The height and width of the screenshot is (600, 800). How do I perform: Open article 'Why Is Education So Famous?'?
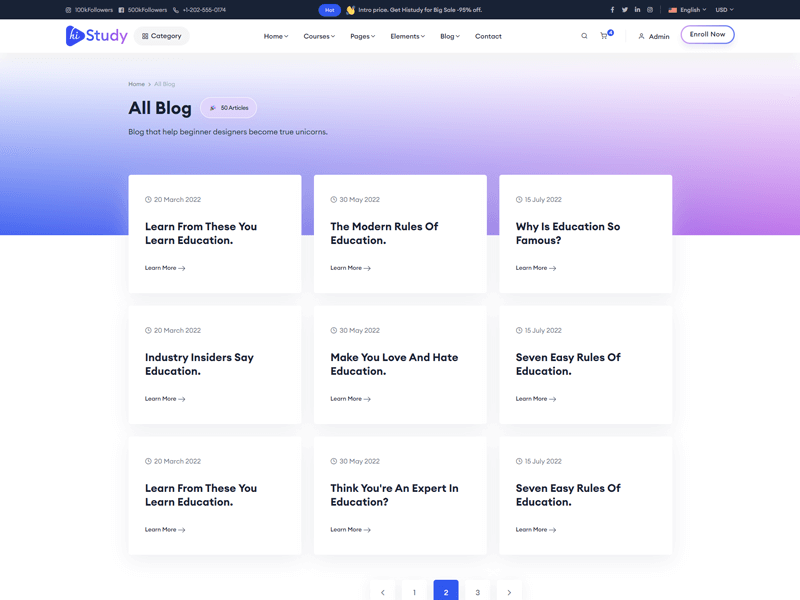click(x=567, y=233)
